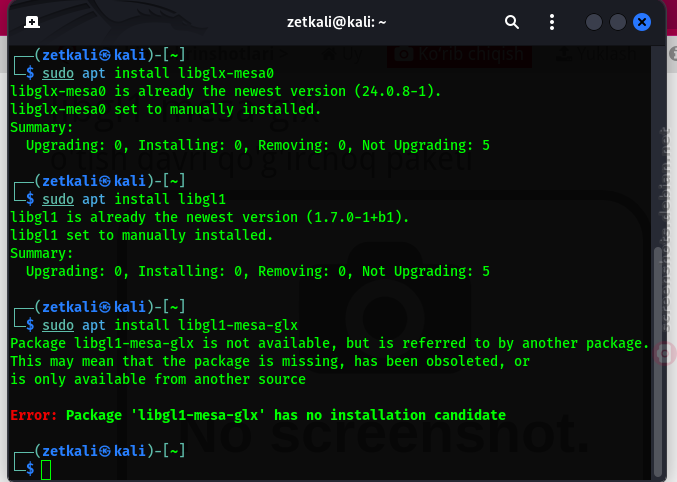Click the terminal vertical scrollbar thumb

click(x=658, y=361)
